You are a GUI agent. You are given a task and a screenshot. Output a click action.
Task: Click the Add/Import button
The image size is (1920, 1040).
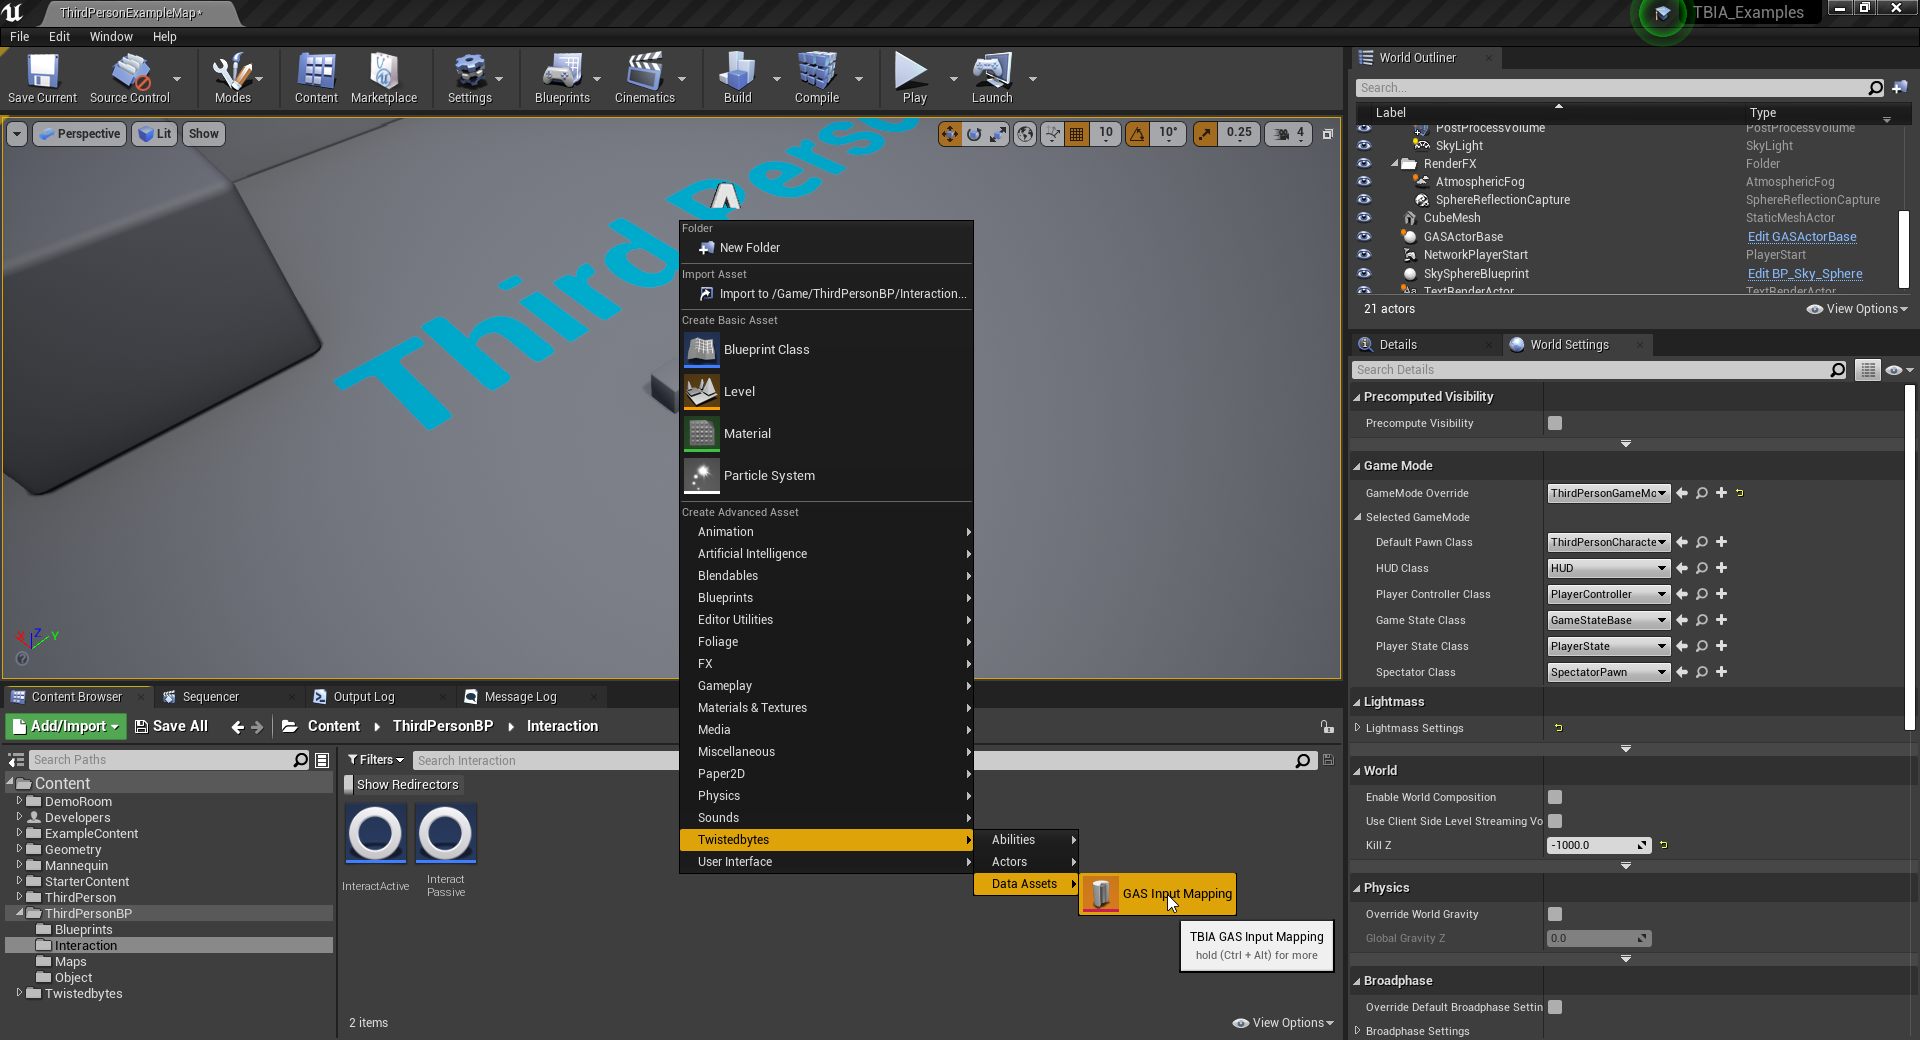point(66,727)
